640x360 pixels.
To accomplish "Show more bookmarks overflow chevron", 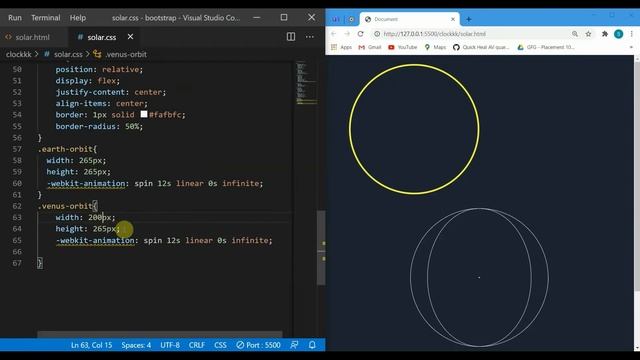I will (631, 47).
